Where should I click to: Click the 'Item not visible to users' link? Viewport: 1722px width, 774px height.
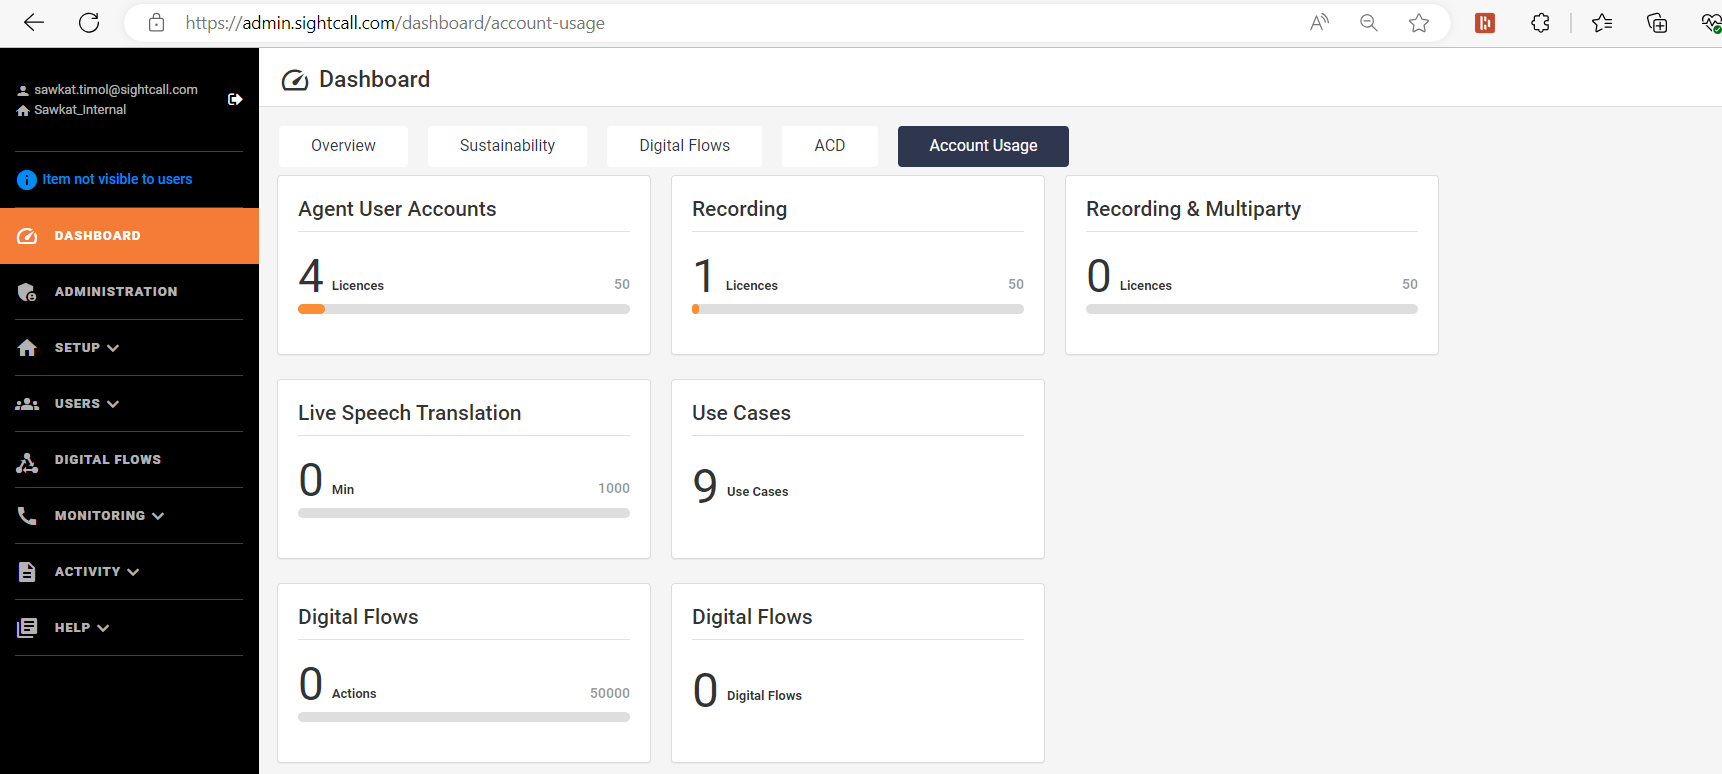coord(117,180)
